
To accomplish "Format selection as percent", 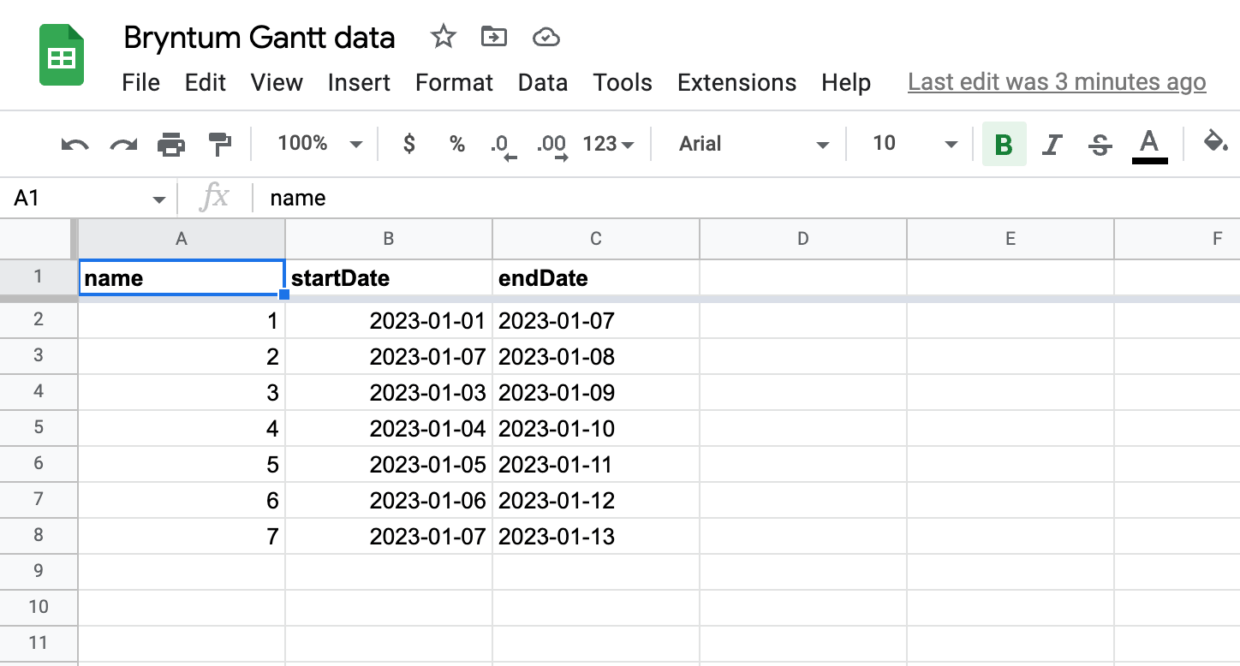I will 456,143.
